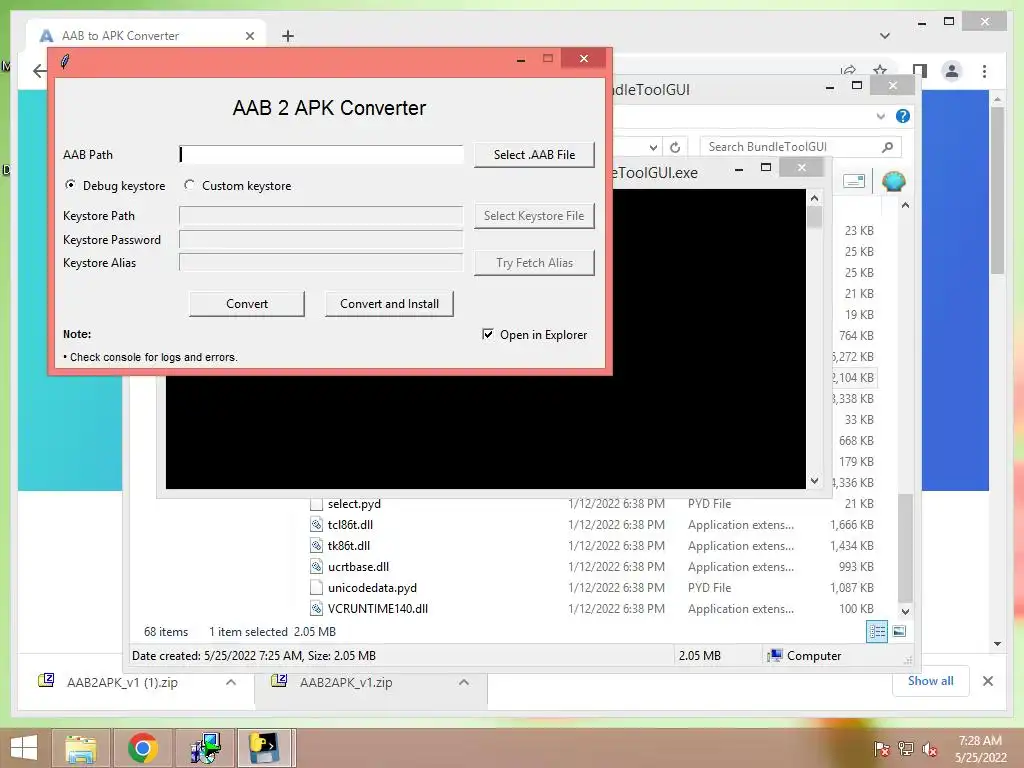Click the Explorer search magnifier icon

pos(888,147)
